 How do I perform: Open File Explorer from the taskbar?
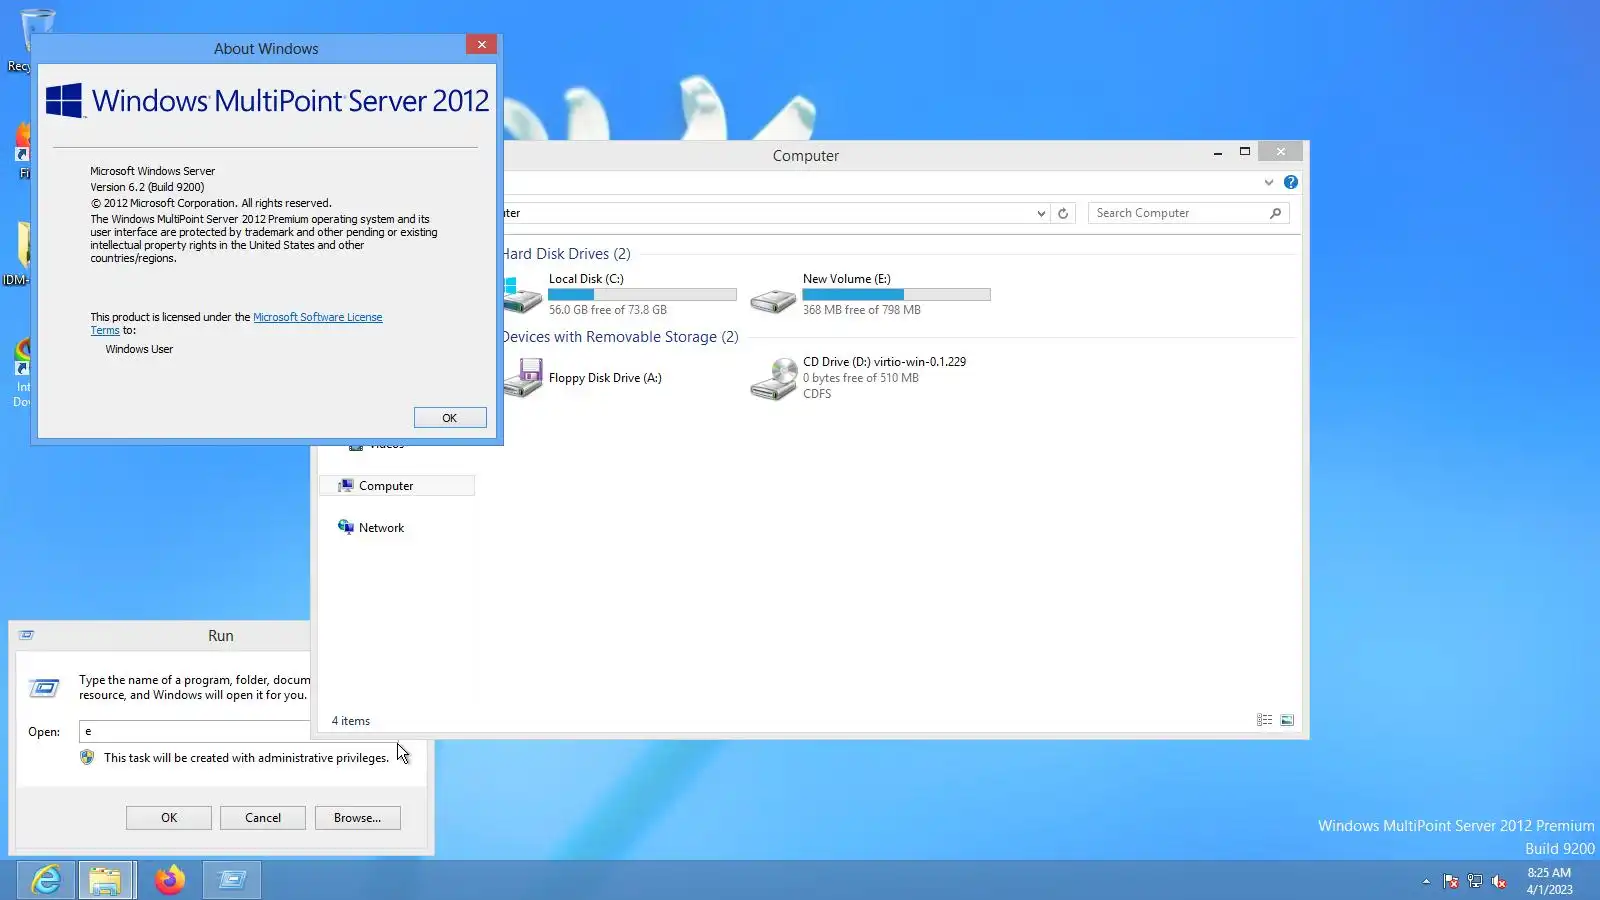point(105,880)
